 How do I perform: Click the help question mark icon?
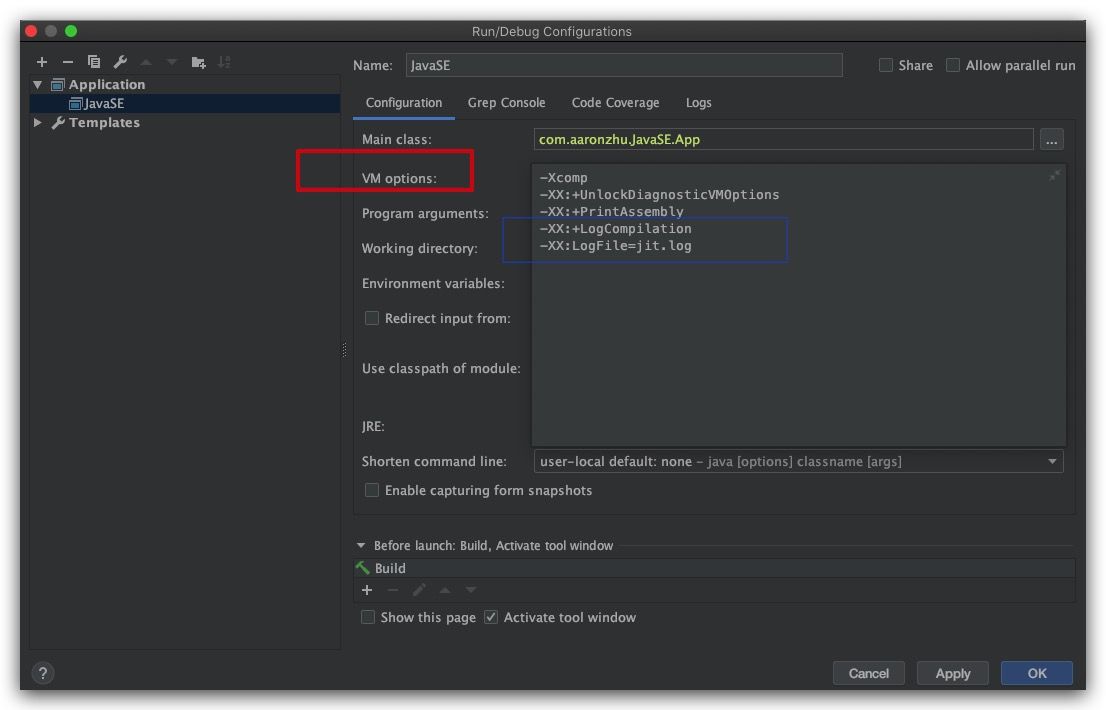point(43,673)
